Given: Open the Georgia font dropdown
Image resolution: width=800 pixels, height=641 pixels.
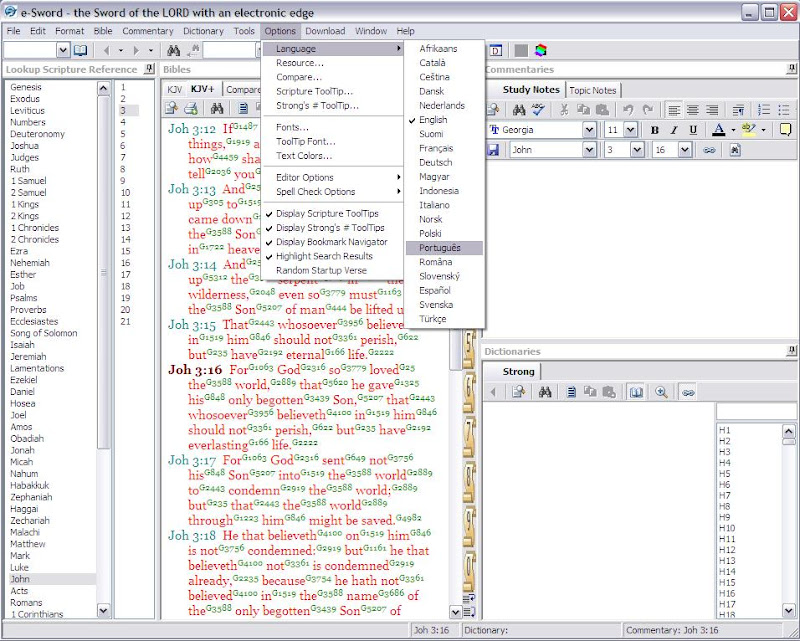Looking at the screenshot, I should [x=589, y=130].
